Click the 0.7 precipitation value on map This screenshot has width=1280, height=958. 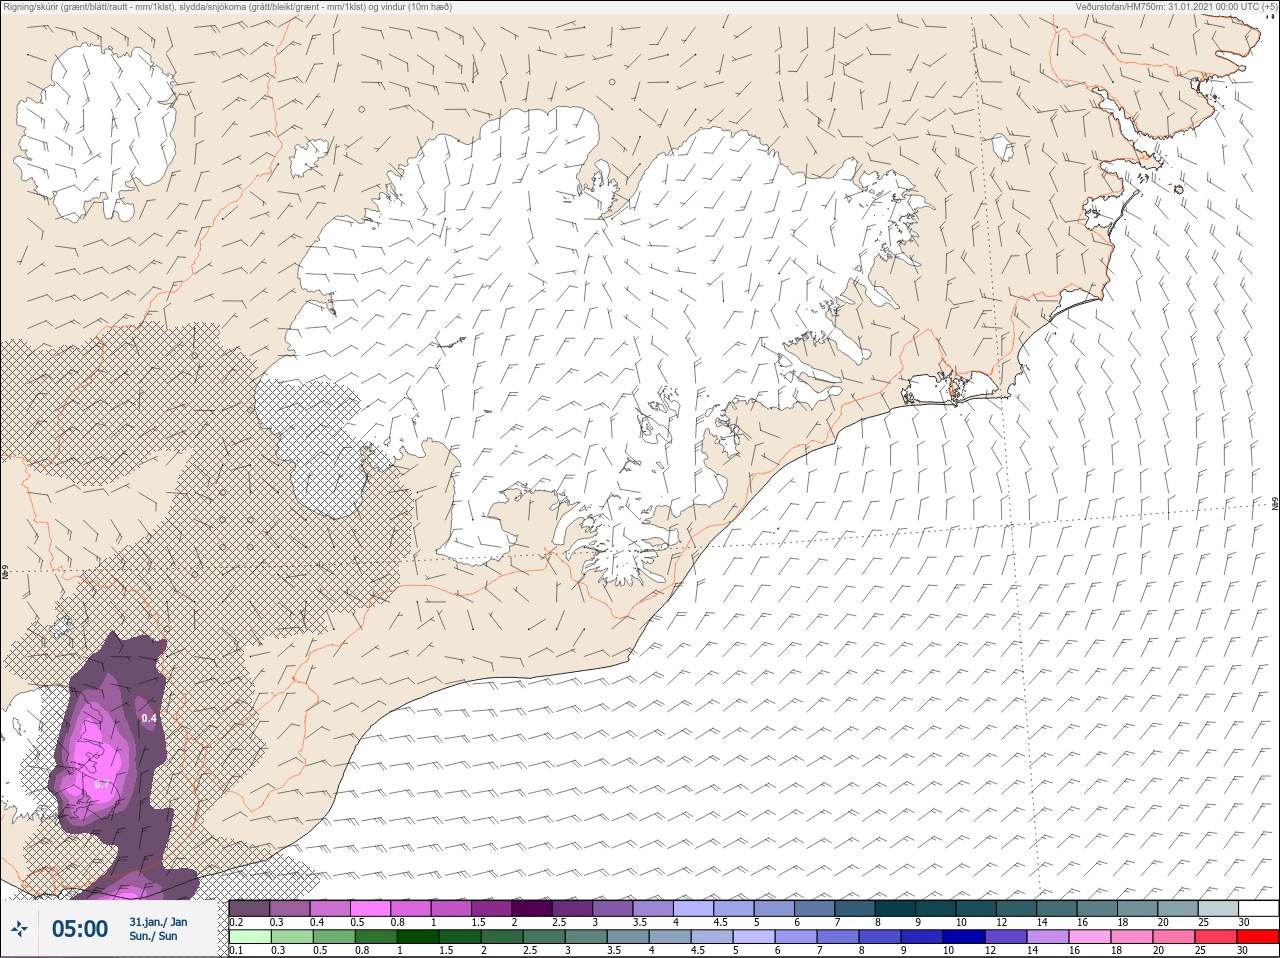click(102, 785)
